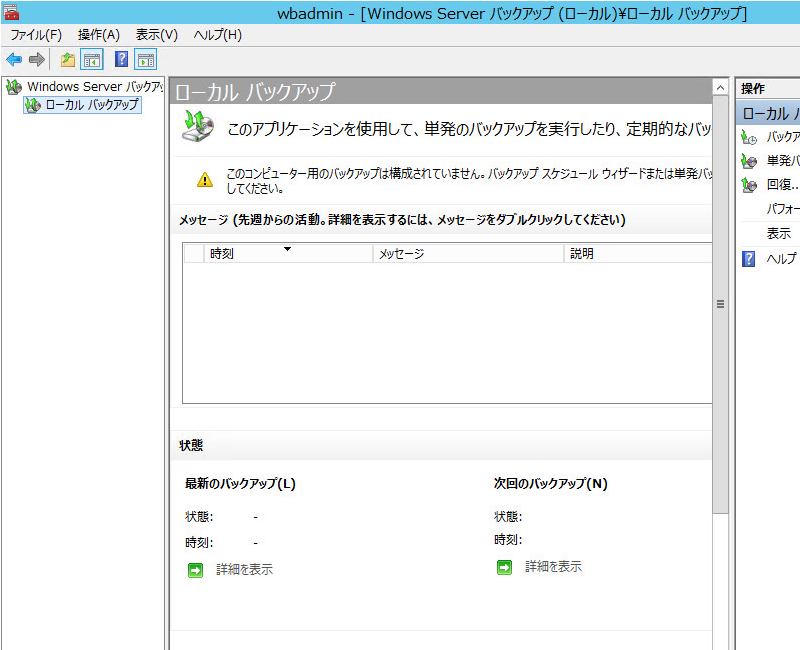Click the backup not configured warning text

click(x=469, y=181)
